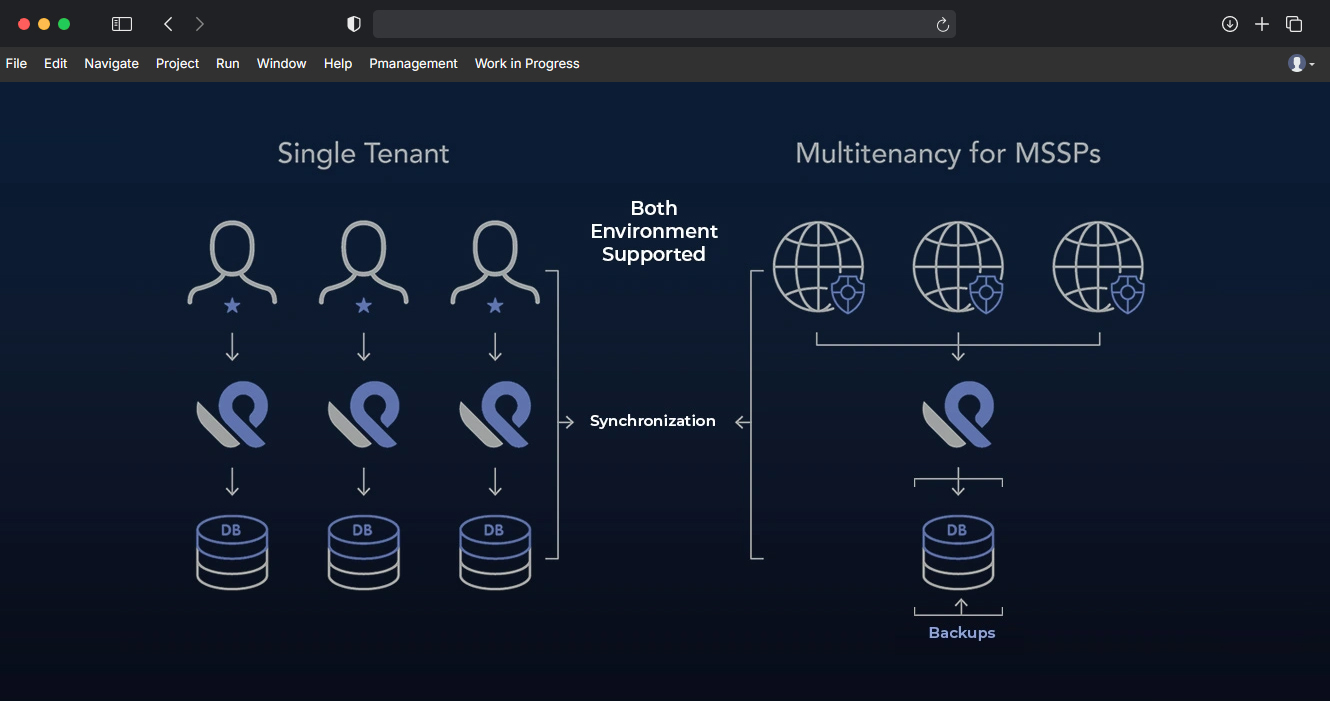This screenshot has height=701, width=1330.
Task: Show browser downloads
Action: (x=1230, y=24)
